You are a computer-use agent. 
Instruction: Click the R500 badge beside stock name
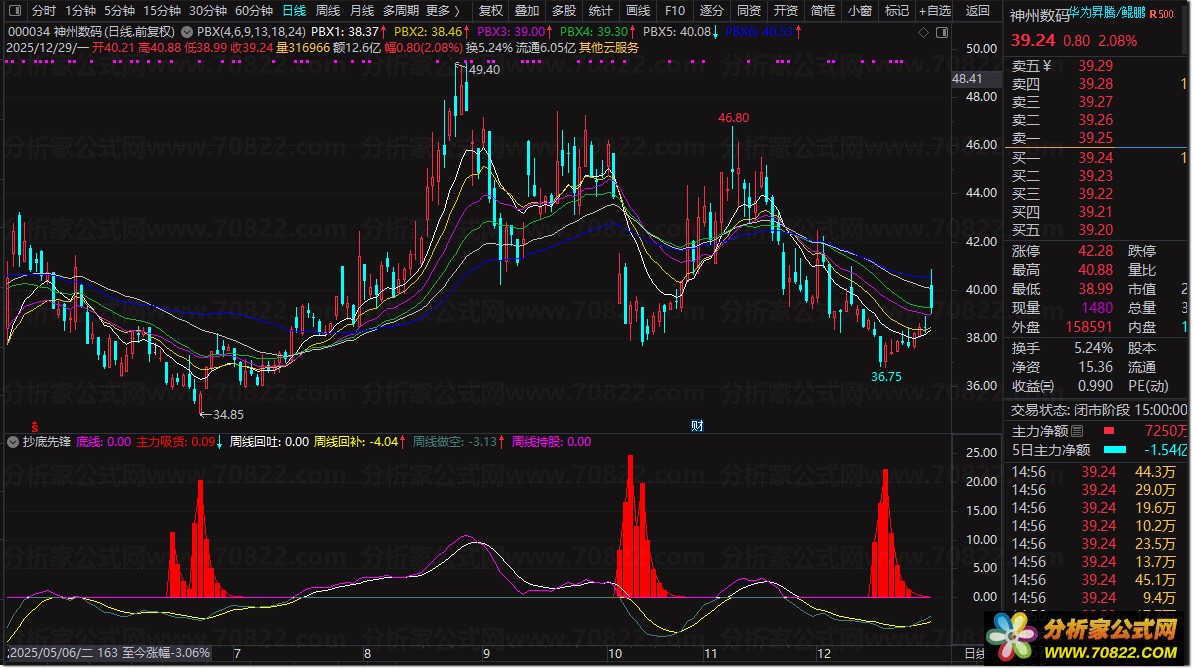tap(1161, 15)
